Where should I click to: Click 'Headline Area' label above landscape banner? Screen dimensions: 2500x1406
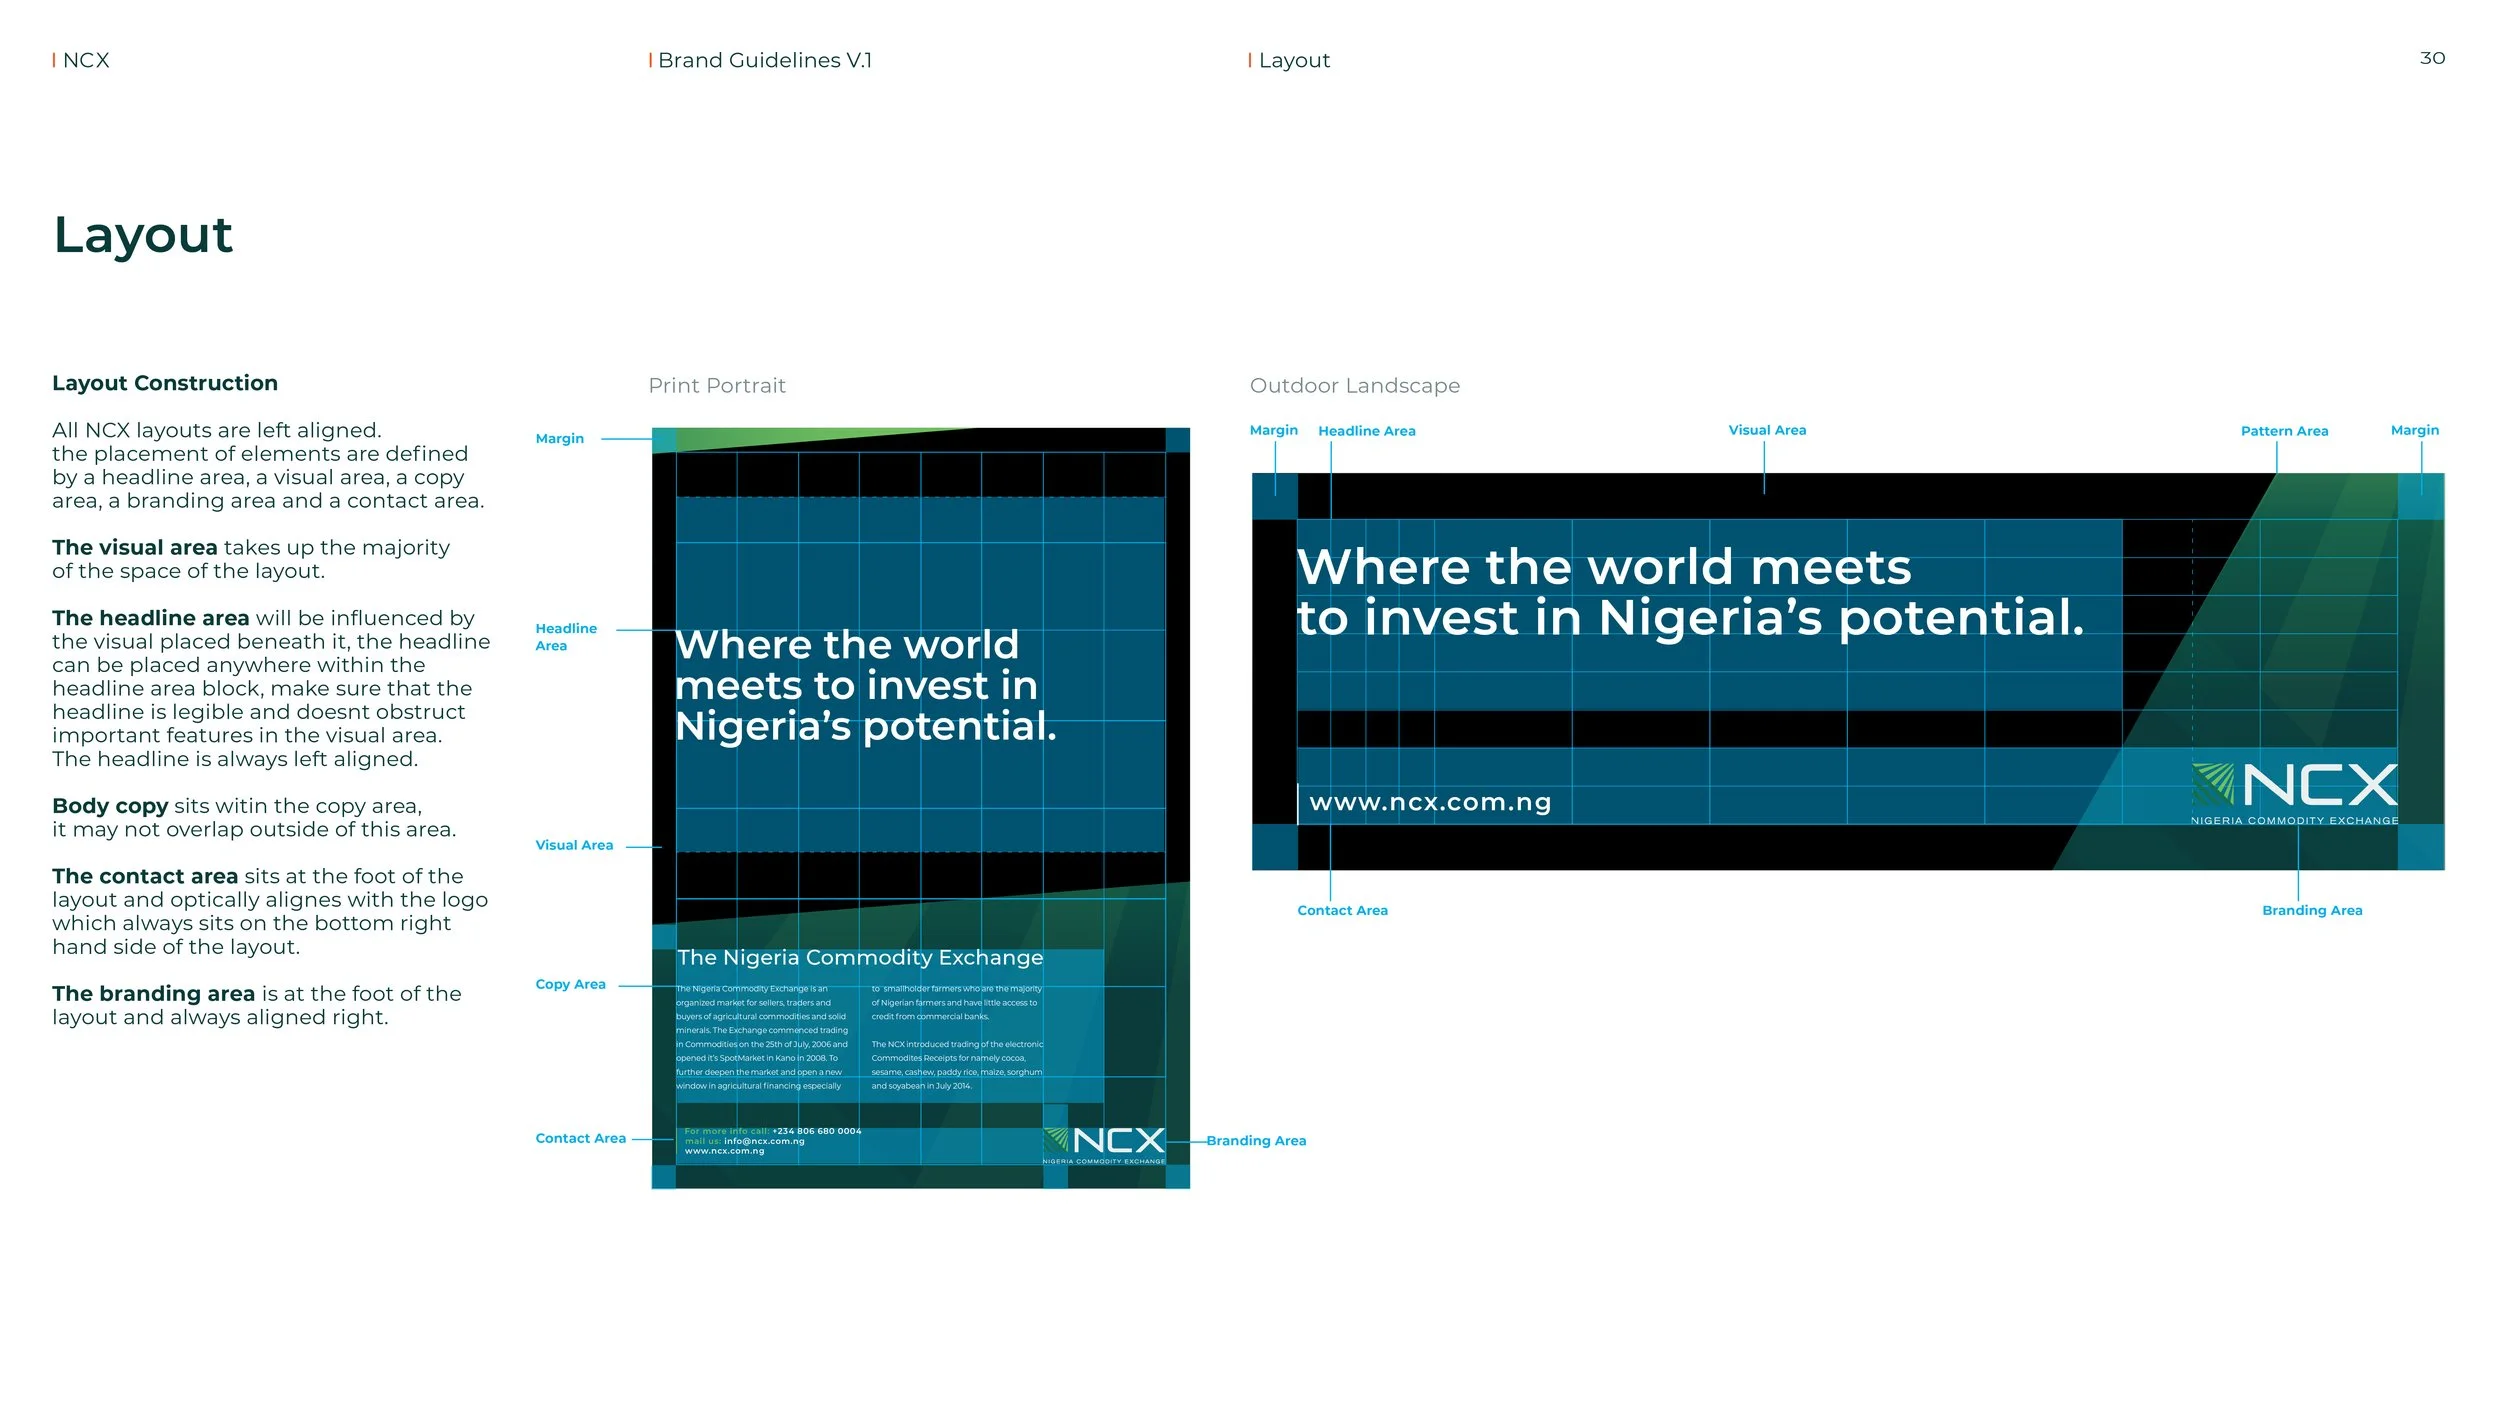coord(1366,431)
